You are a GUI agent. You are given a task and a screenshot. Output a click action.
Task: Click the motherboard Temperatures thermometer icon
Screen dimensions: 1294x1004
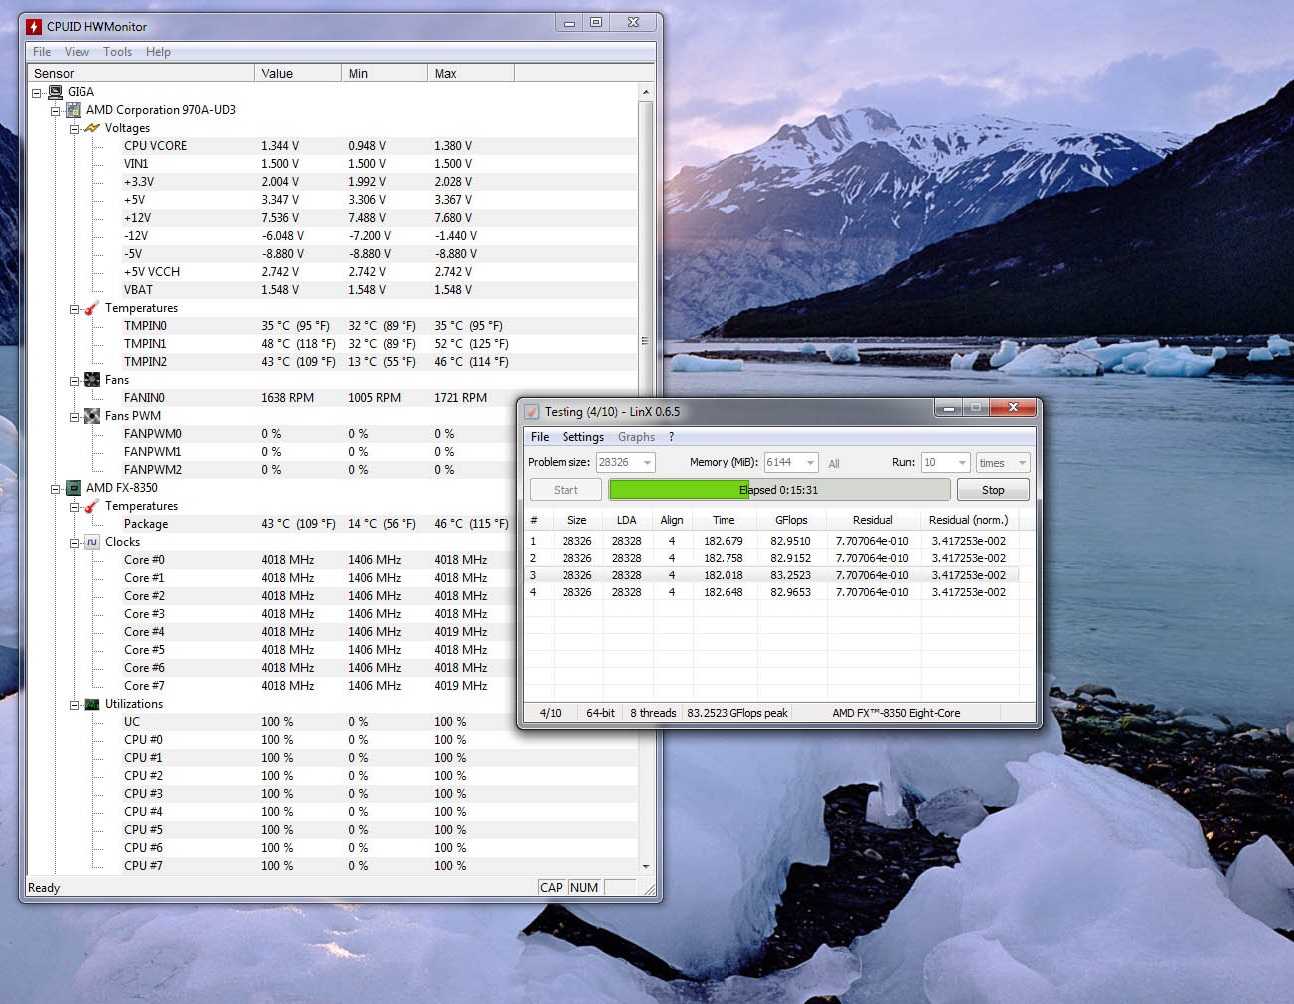click(92, 308)
